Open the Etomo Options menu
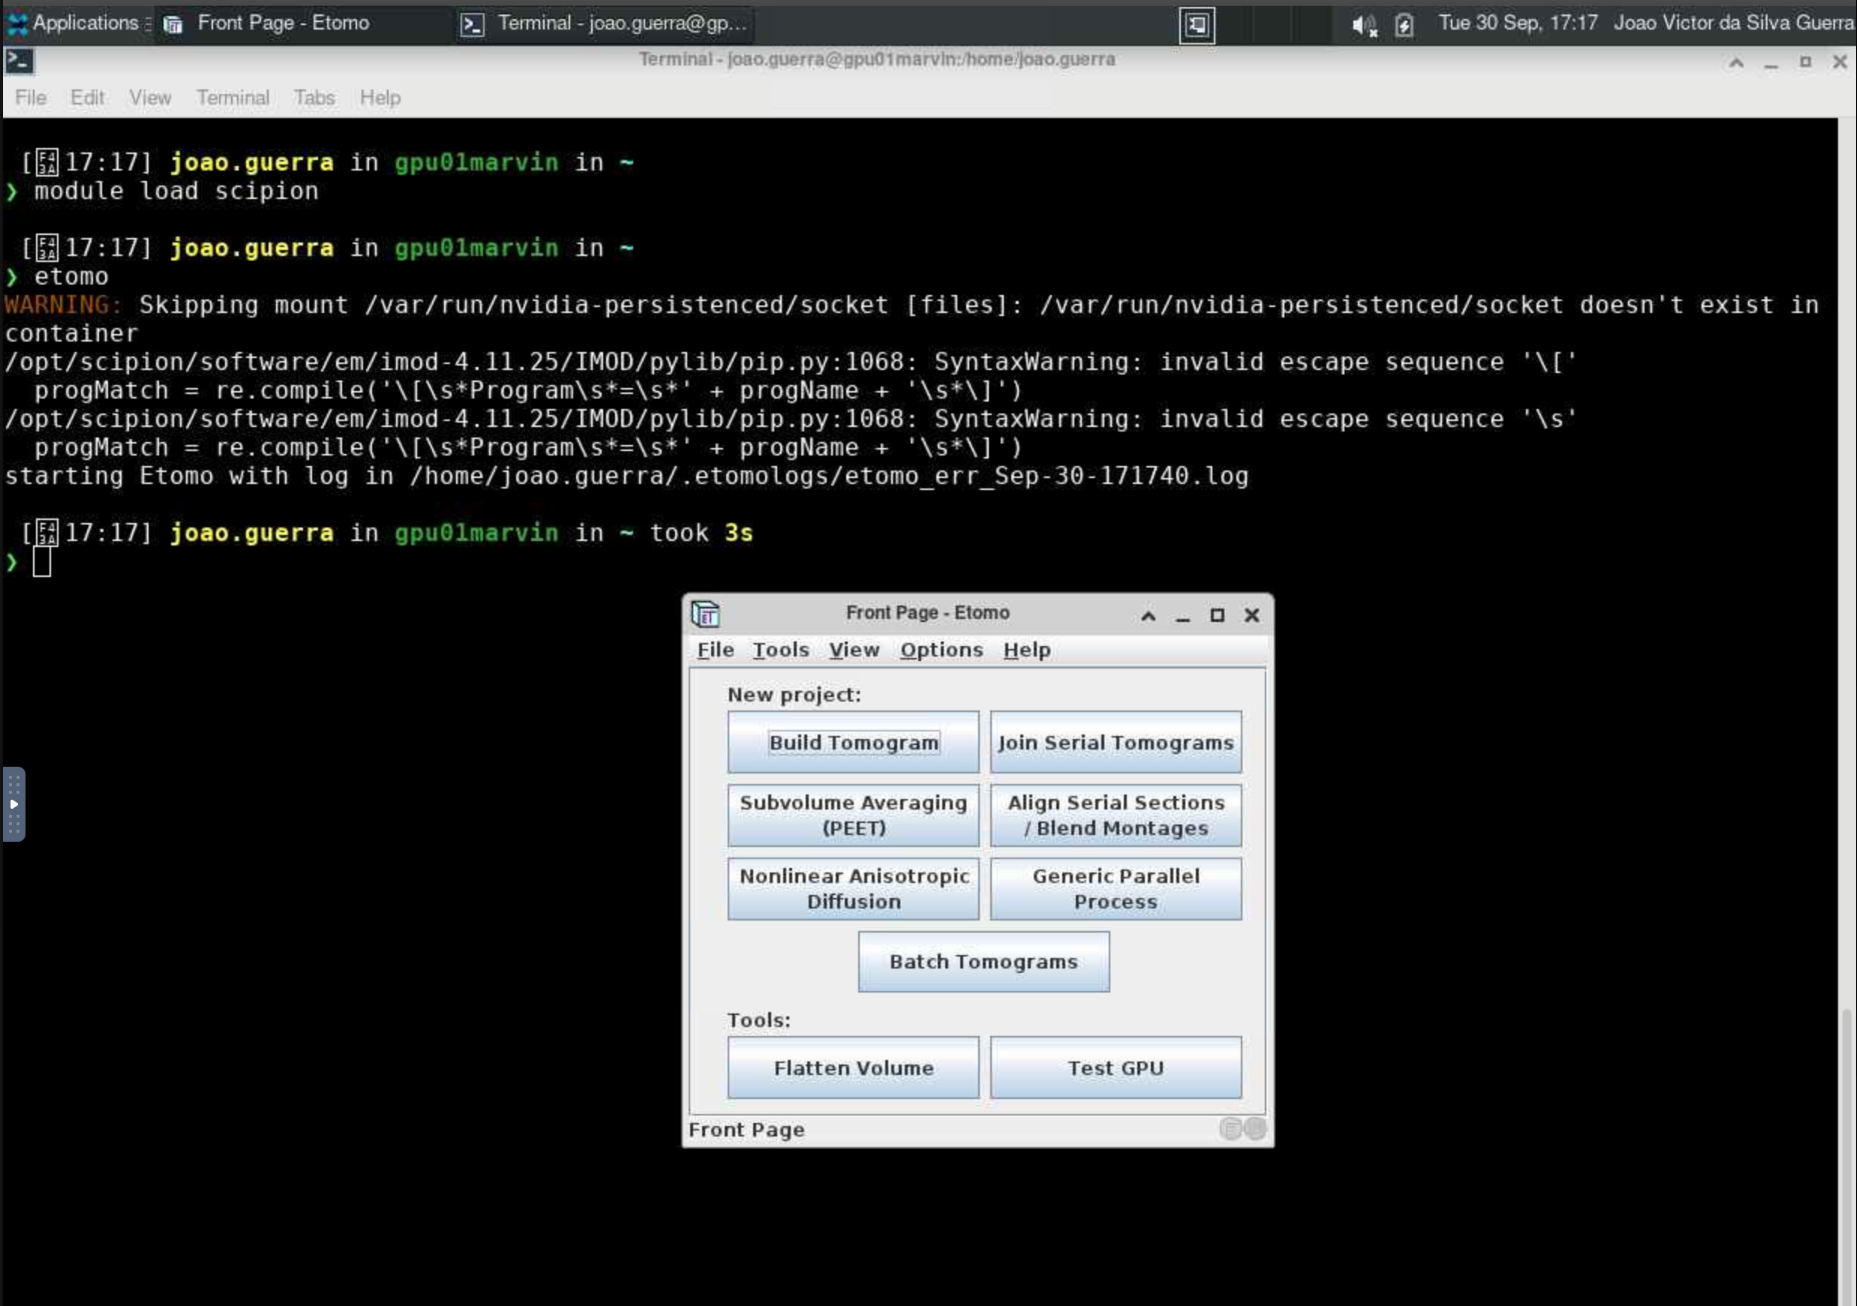 pyautogui.click(x=941, y=650)
